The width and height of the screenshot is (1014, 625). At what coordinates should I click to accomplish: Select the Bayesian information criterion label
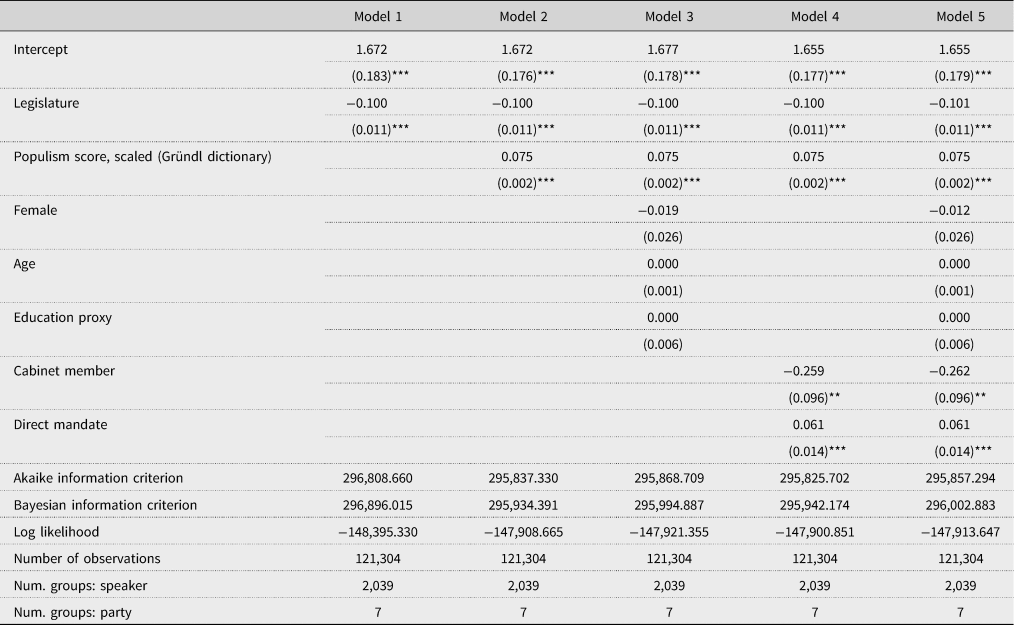point(105,505)
